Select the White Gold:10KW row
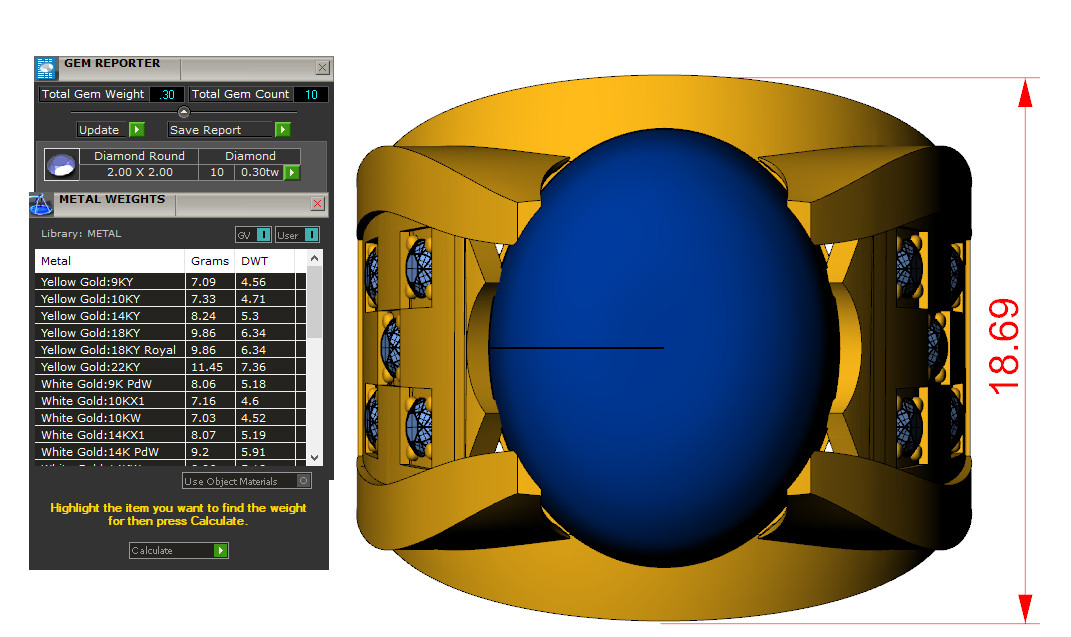Image resolution: width=1071 pixels, height=637 pixels. [110, 418]
